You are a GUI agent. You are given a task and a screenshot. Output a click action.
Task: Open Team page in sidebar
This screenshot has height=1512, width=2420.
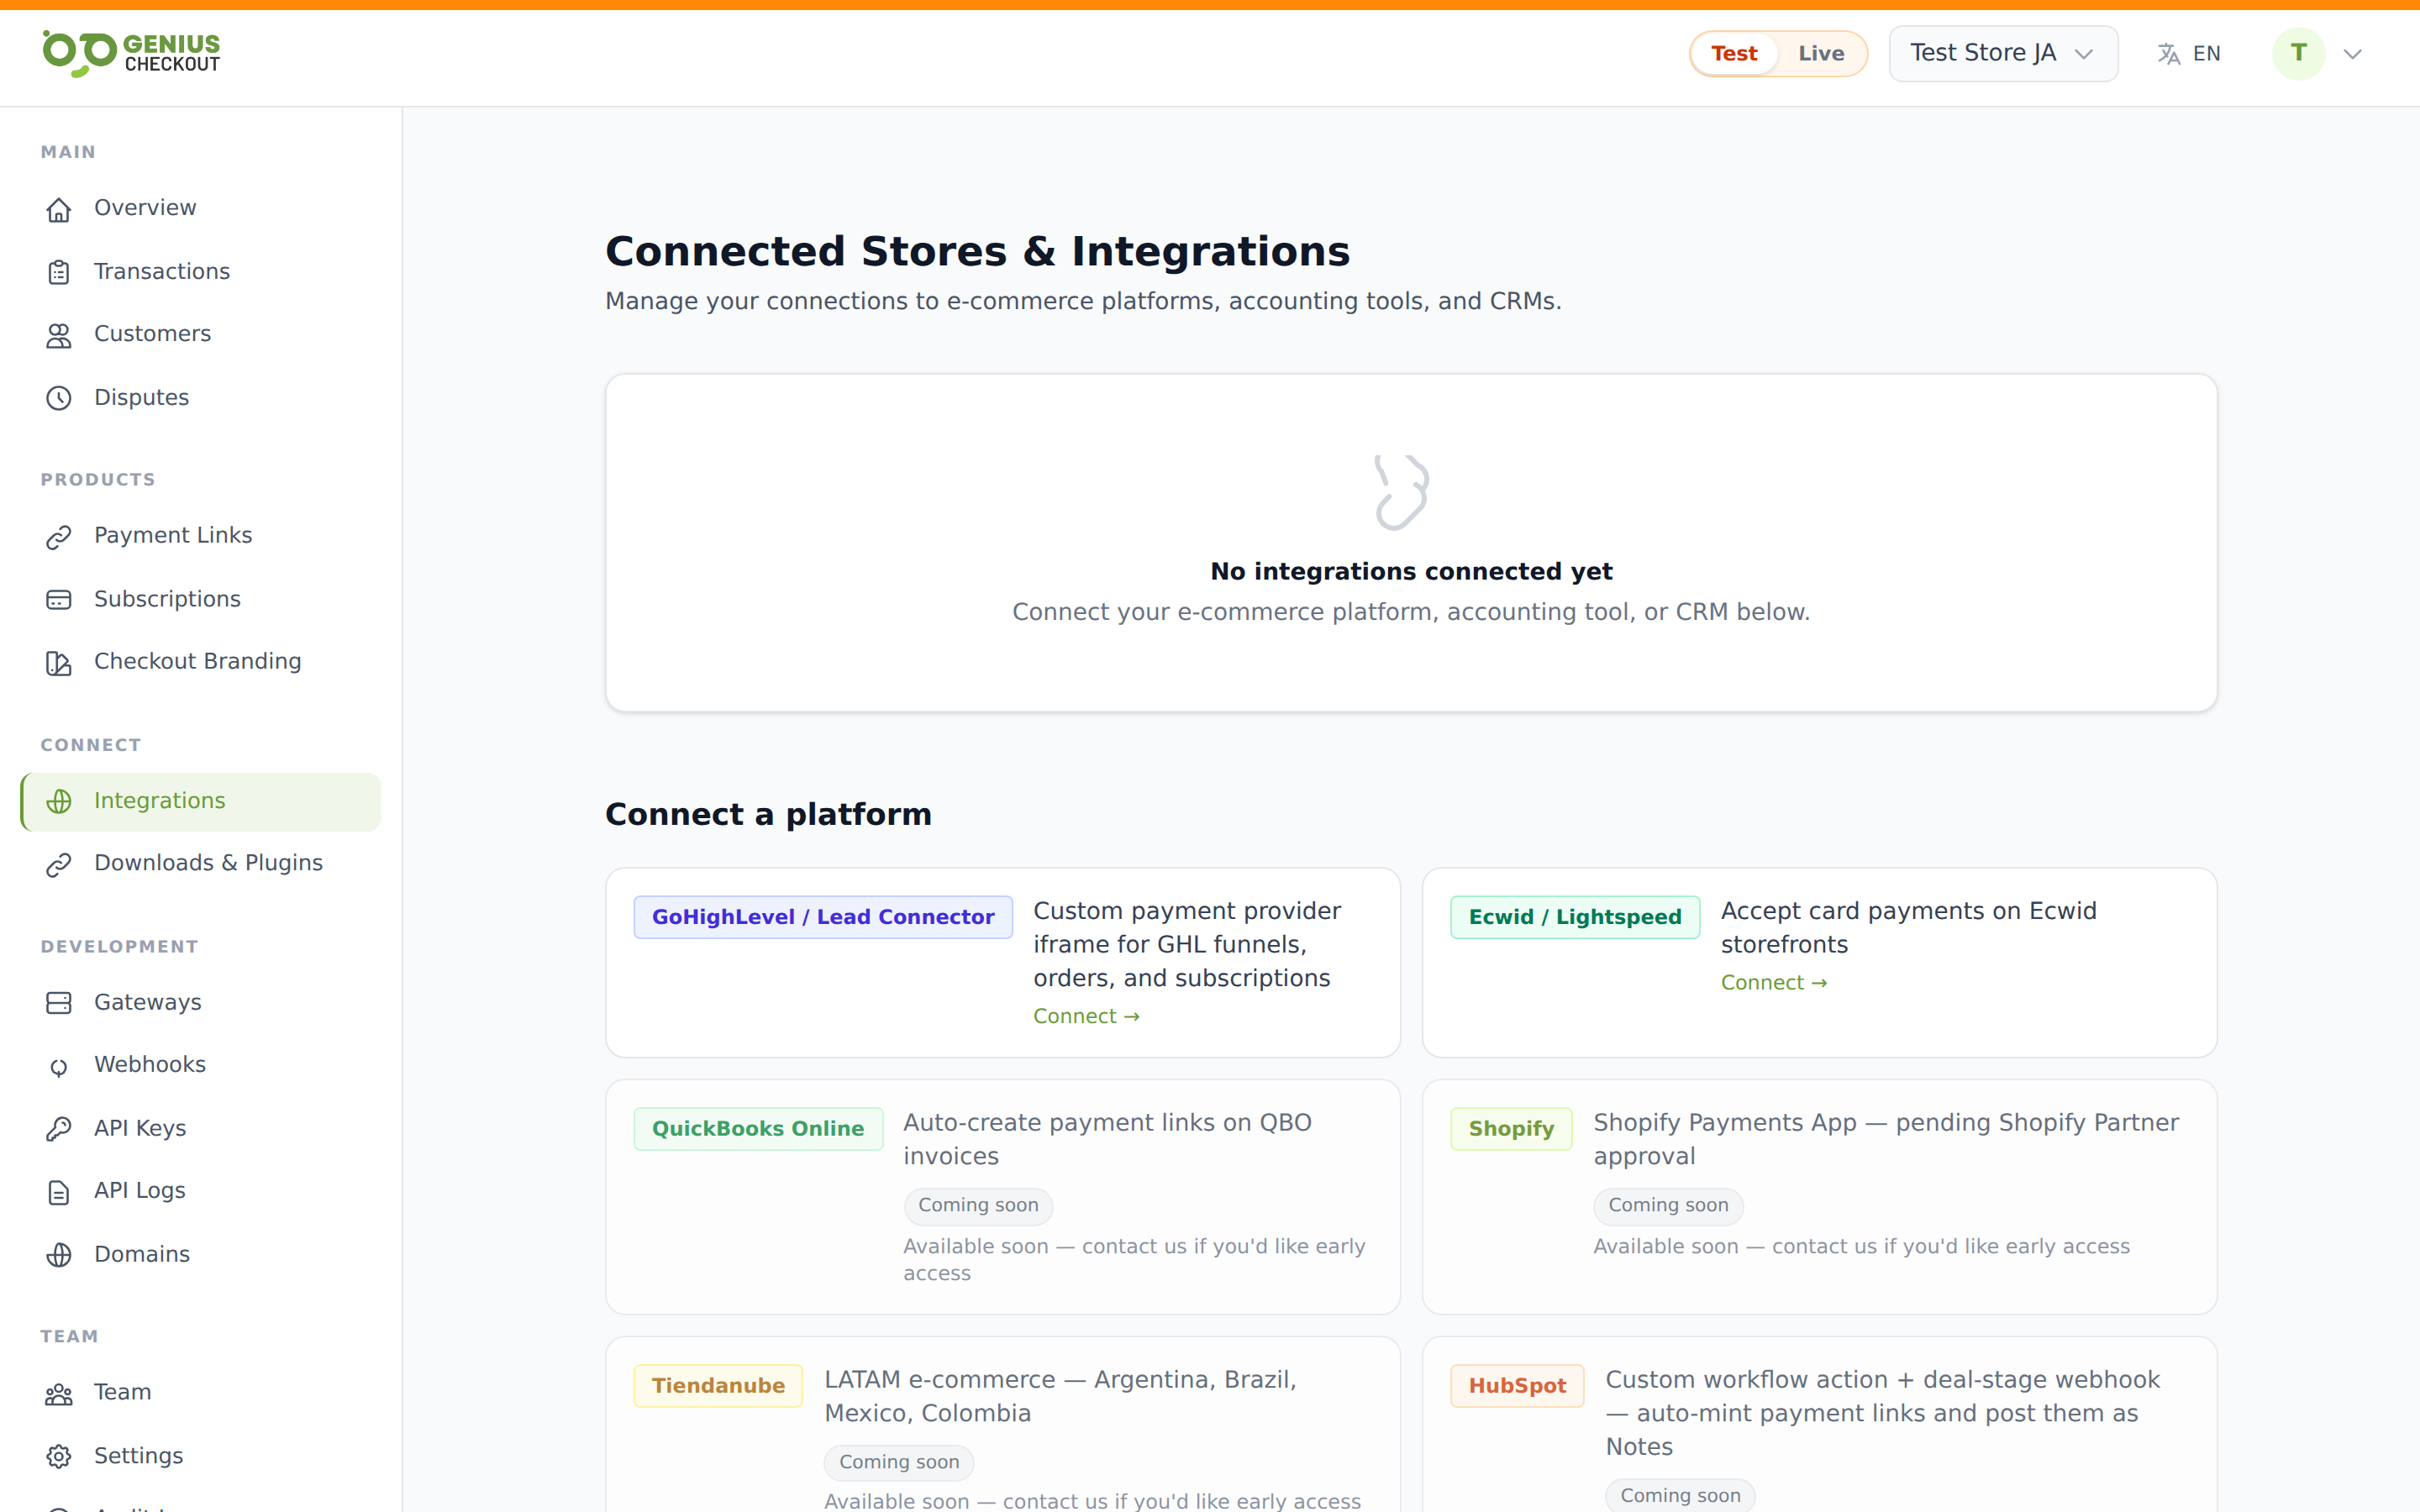tap(200, 1393)
